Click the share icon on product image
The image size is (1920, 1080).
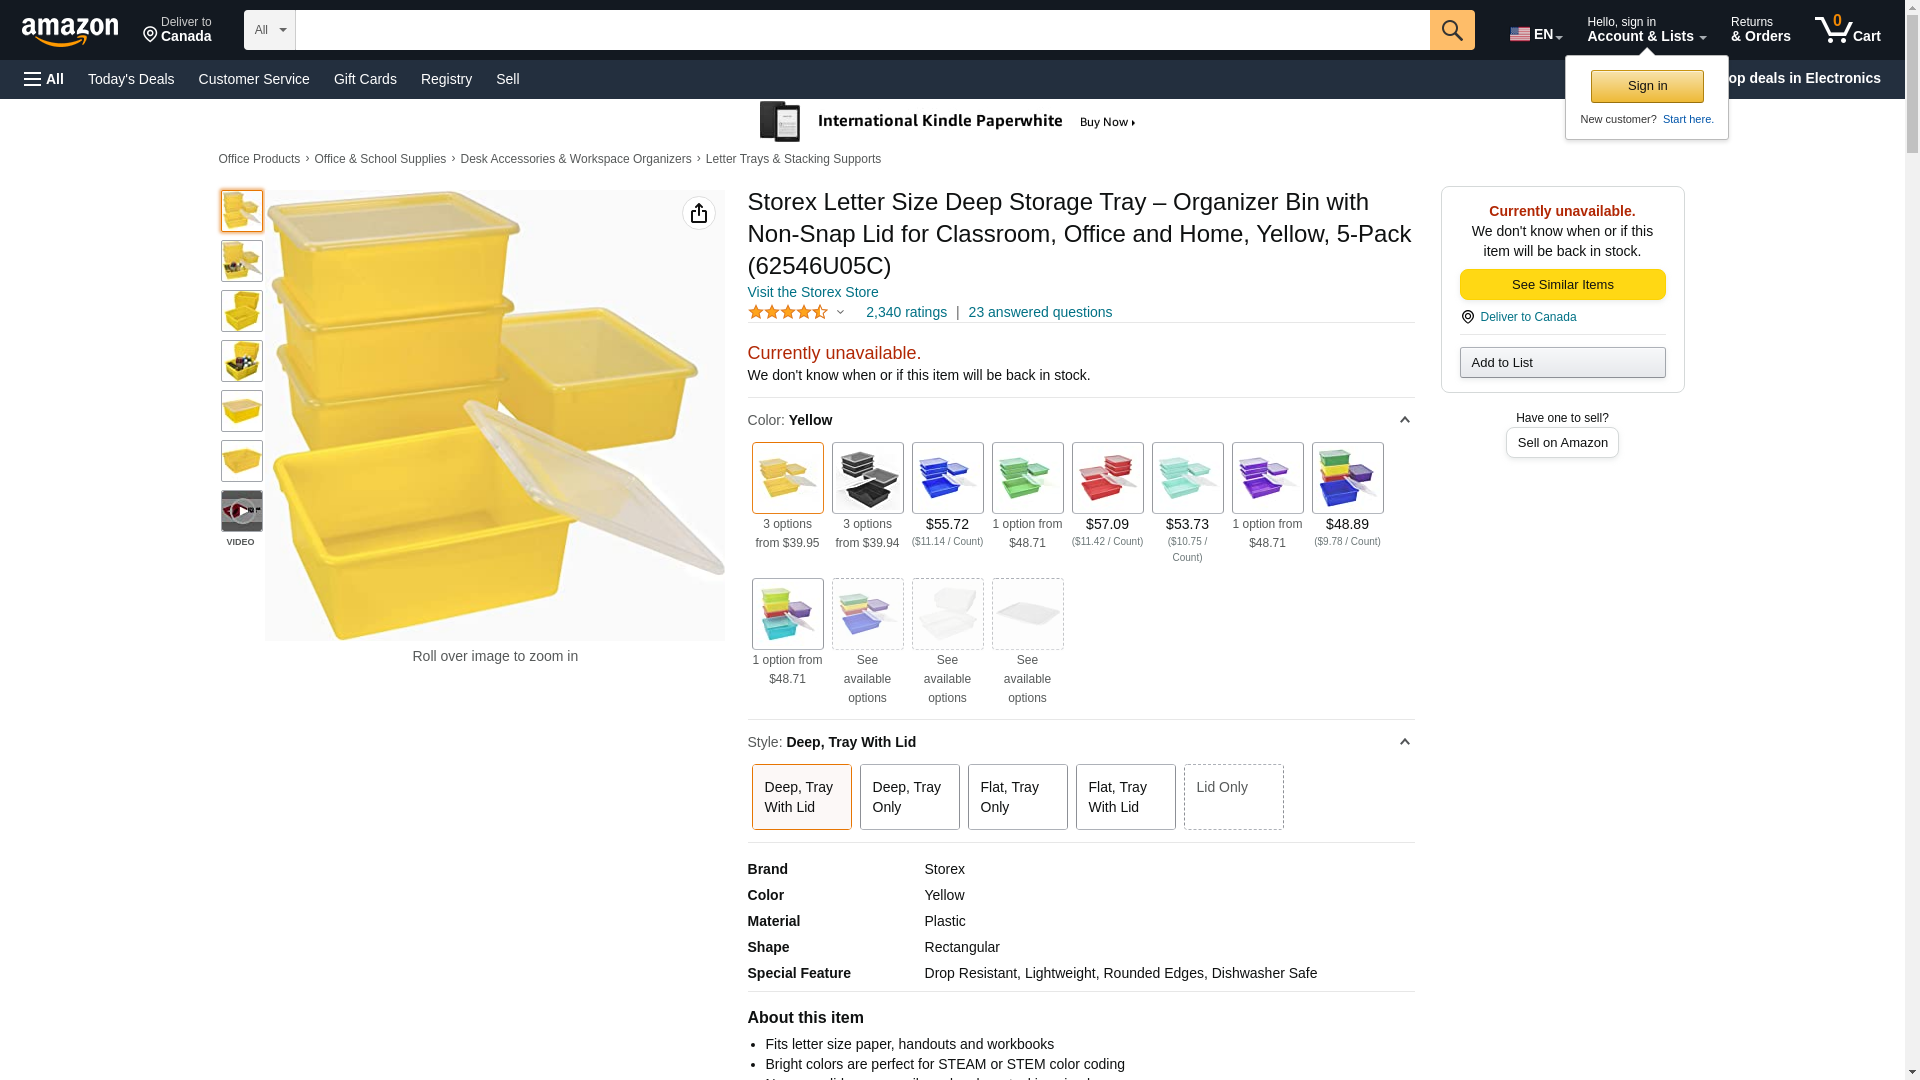click(x=698, y=213)
